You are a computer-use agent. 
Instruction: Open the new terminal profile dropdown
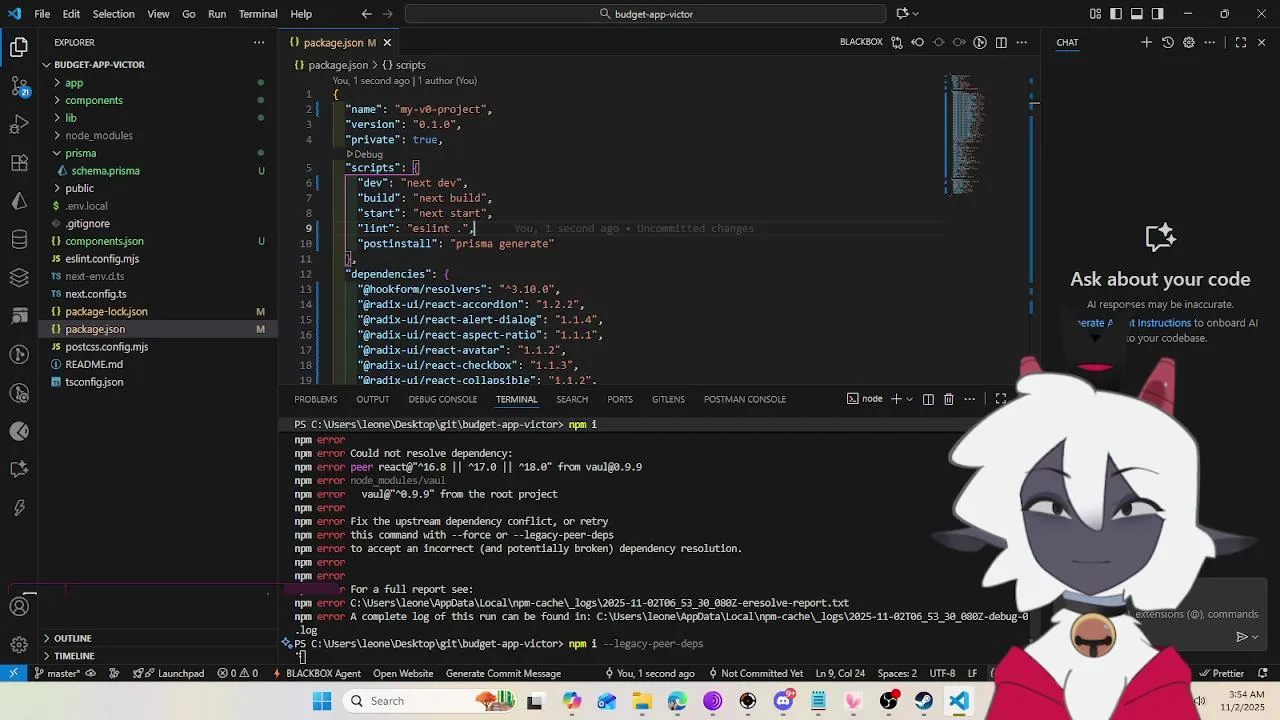point(909,399)
